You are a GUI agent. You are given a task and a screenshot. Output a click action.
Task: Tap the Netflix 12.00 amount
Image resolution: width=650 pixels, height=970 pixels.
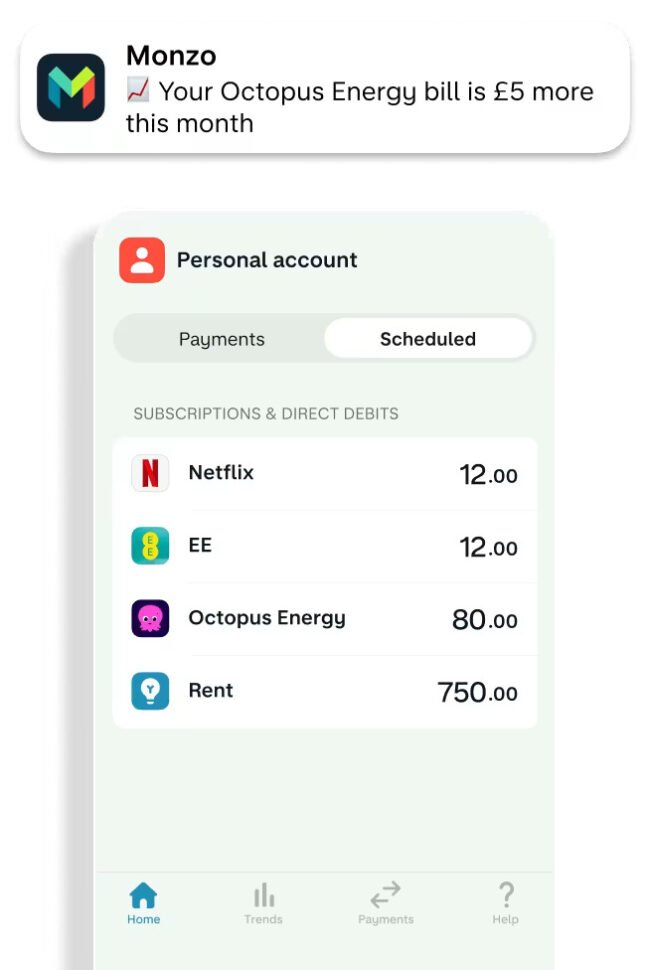click(x=488, y=474)
